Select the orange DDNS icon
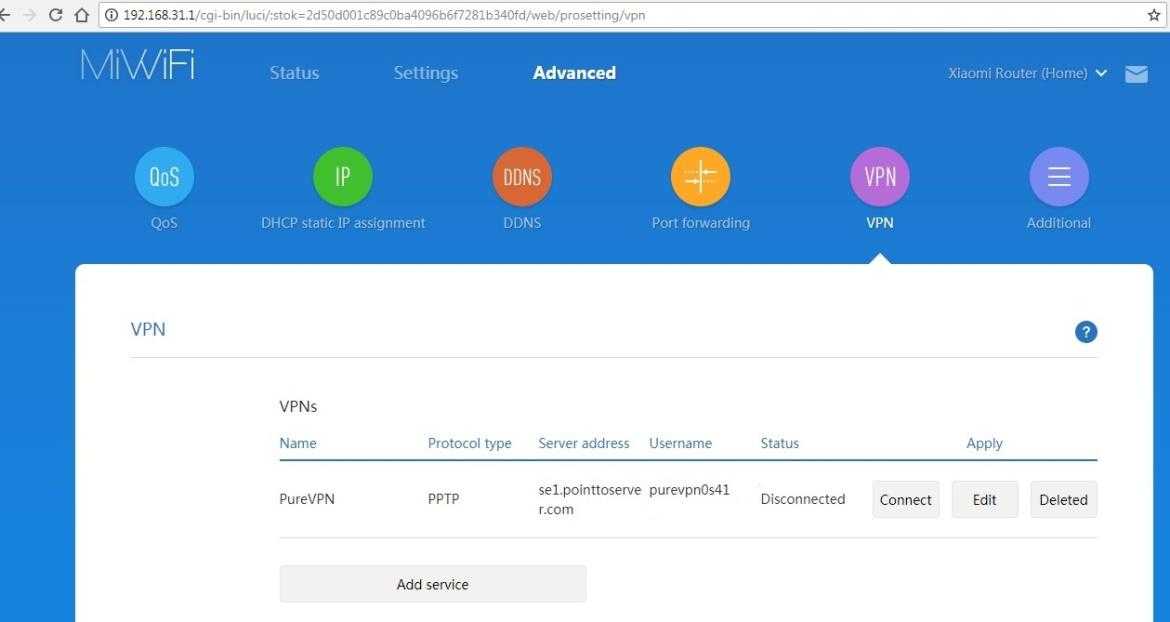The image size is (1170, 622). click(522, 177)
